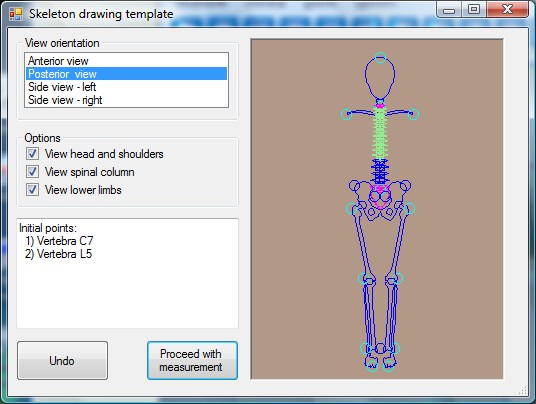Click Proceed with measurement button
Viewport: 536px width, 404px height.
(192, 360)
